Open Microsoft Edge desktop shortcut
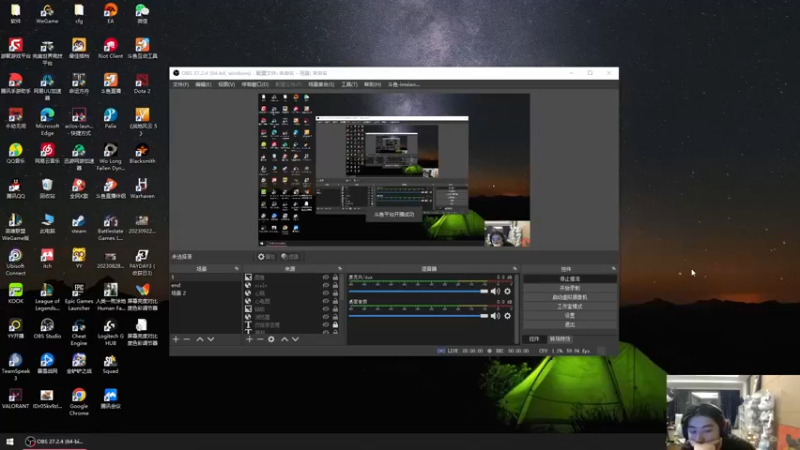800x450 pixels. 47,122
